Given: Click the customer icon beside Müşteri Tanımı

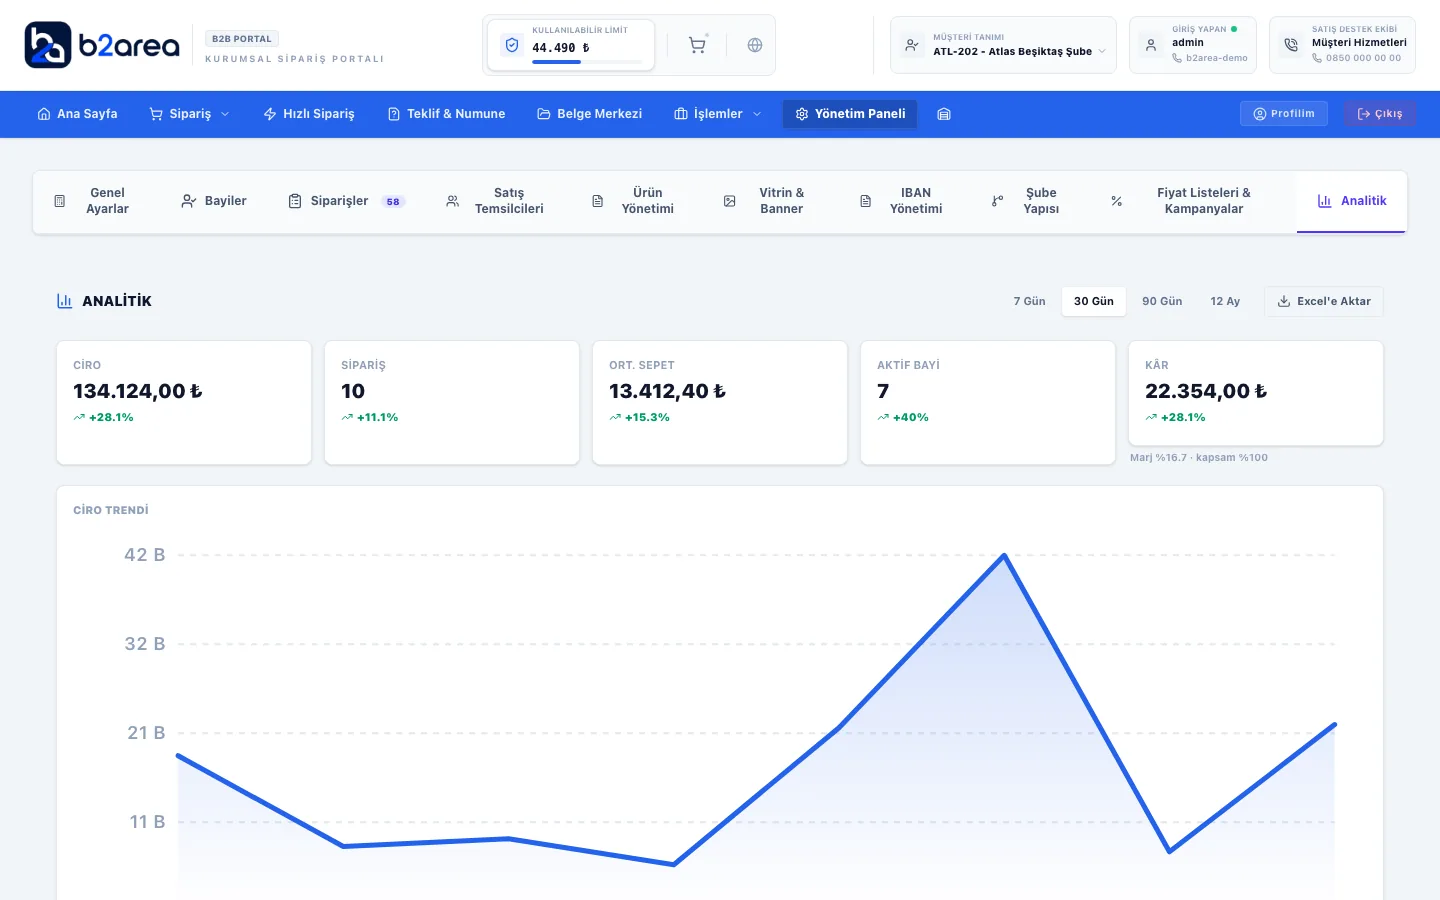Looking at the screenshot, I should pyautogui.click(x=912, y=45).
